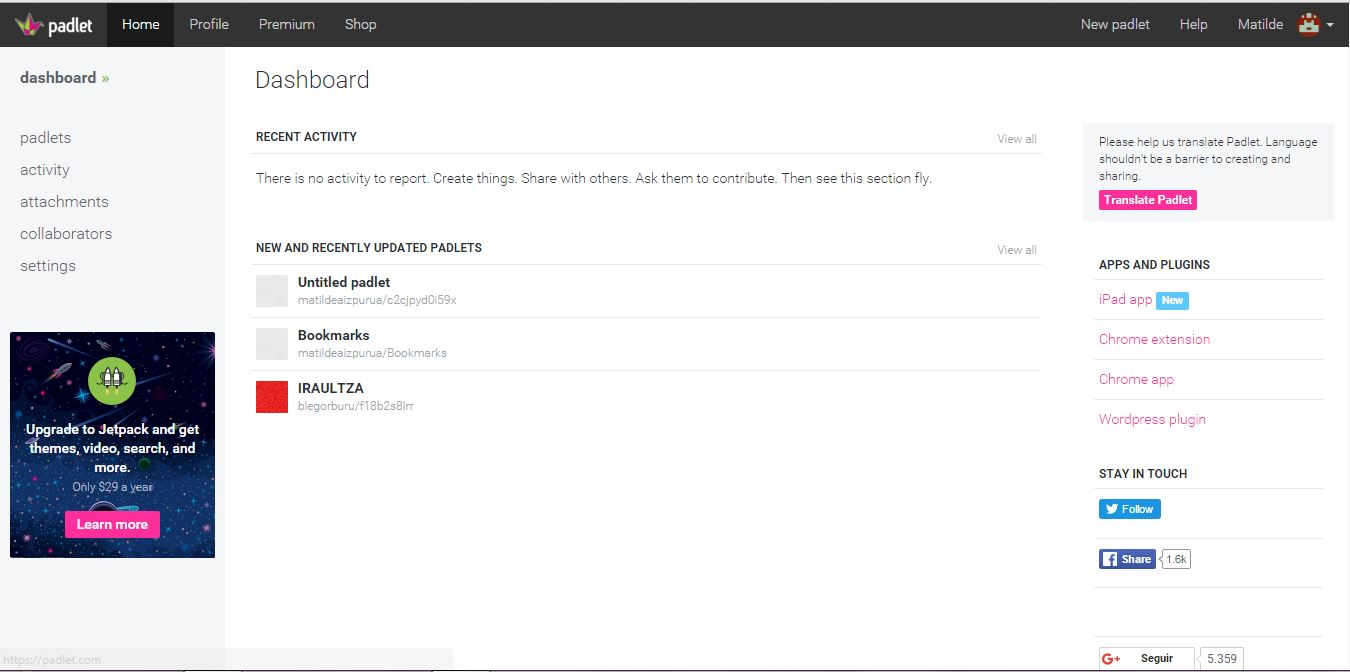The image size is (1350, 672).
Task: Click the blegorburu/f18b2s8lrr path text
Action: [x=356, y=406]
